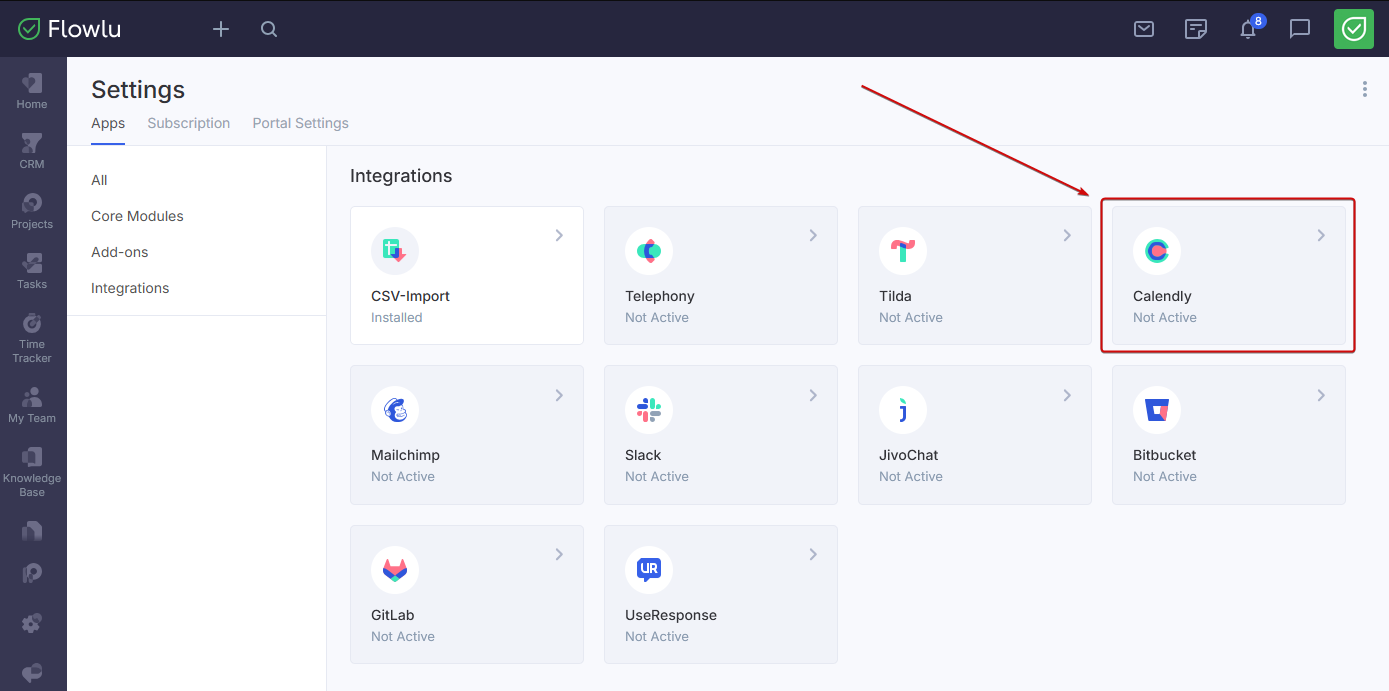The image size is (1389, 691).
Task: Expand Tilda card chevron
Action: (1067, 235)
